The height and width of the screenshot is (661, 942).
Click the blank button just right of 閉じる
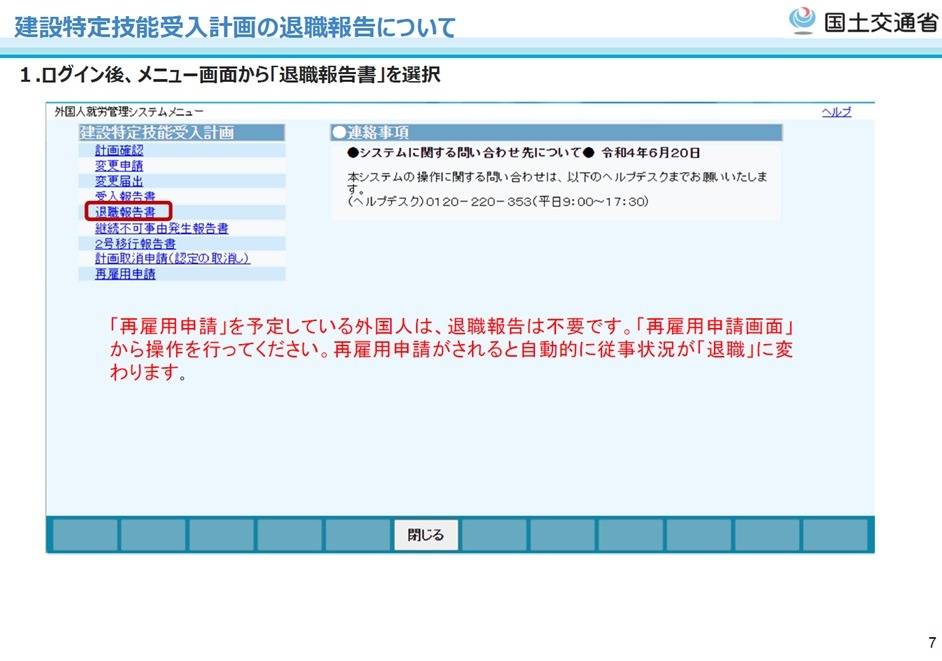494,535
